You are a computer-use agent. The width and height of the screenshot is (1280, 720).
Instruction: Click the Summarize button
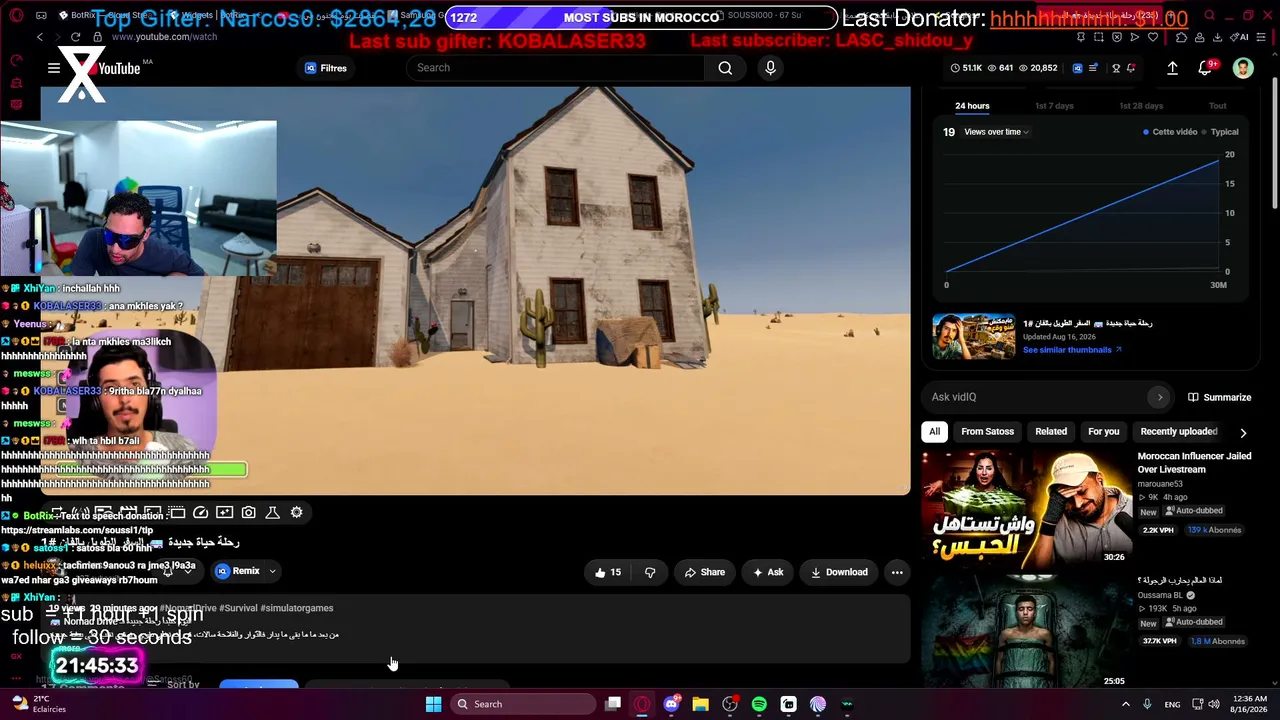coord(1219,397)
